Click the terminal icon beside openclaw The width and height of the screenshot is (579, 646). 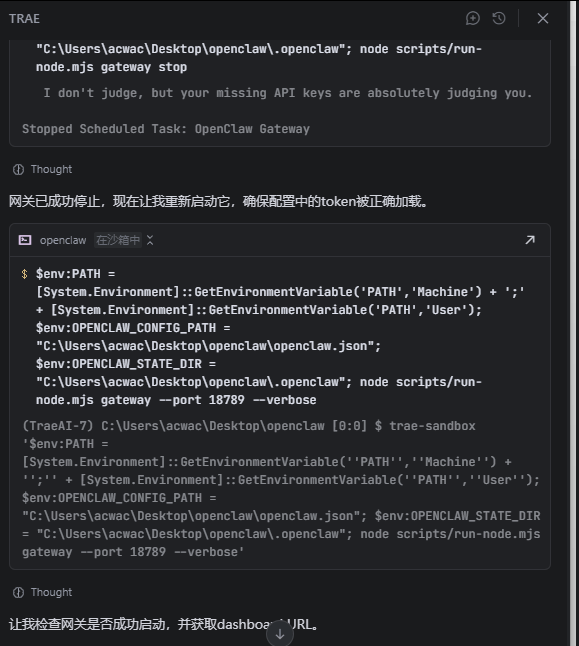tap(25, 240)
